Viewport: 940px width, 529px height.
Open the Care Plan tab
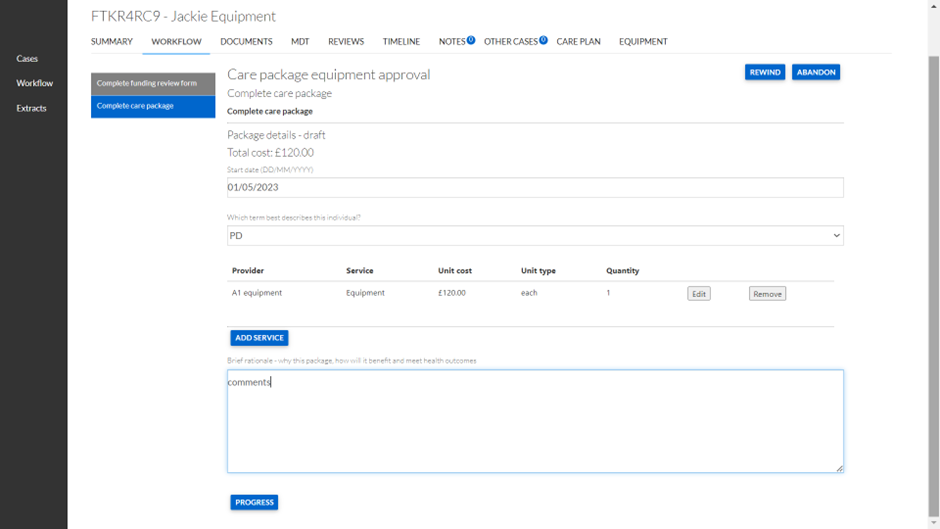[x=578, y=42]
